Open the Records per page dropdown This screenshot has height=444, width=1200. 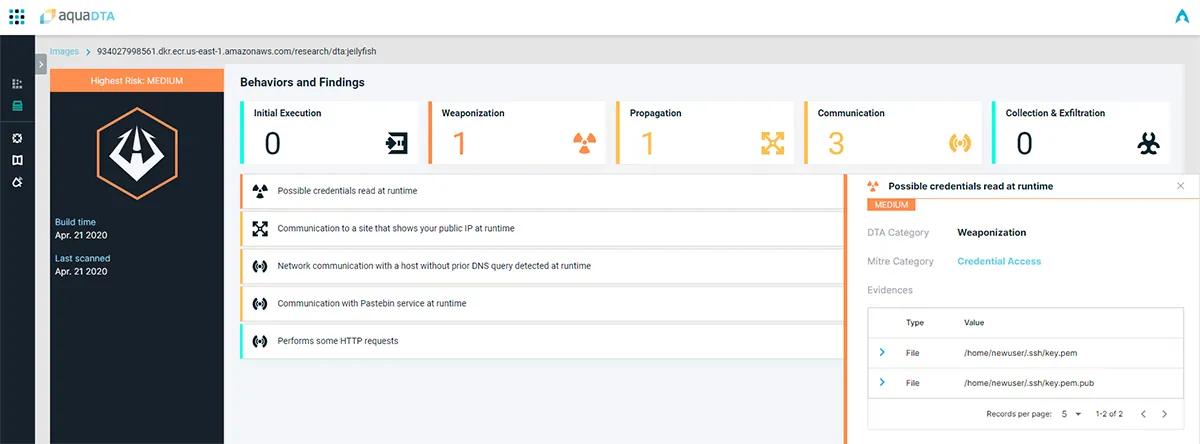1071,414
